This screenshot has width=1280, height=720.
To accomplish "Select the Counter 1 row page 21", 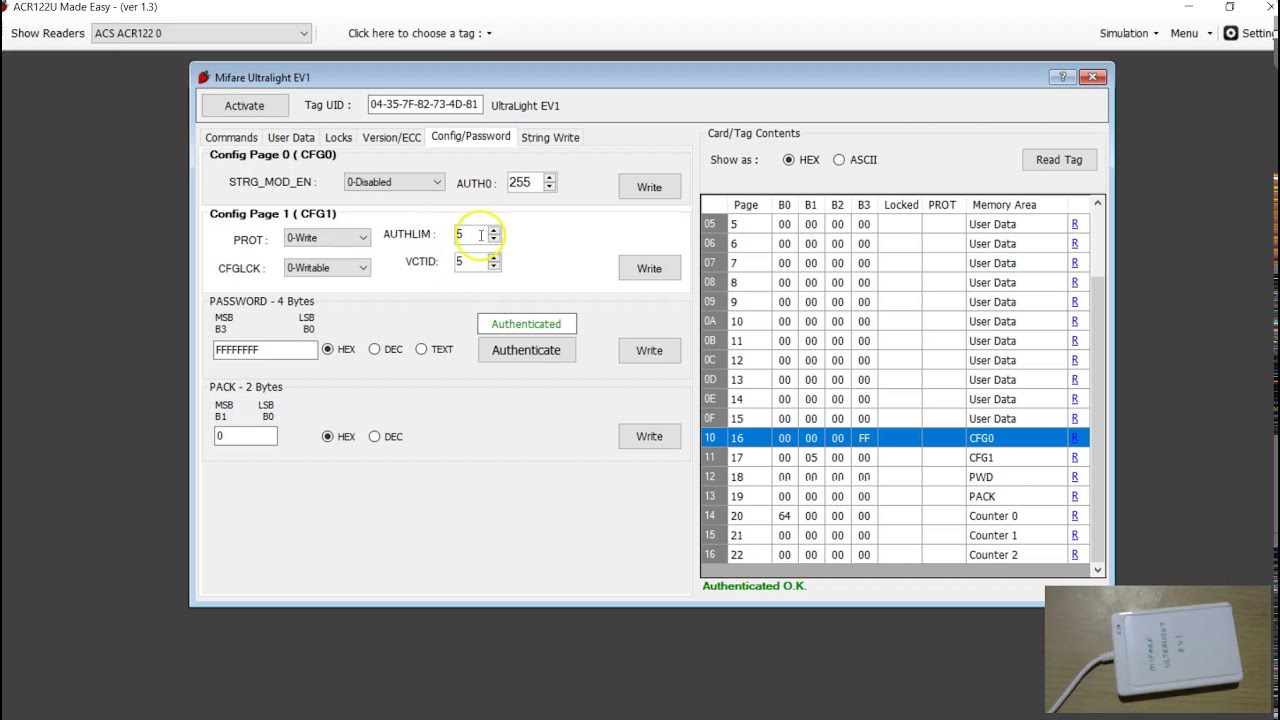I will [895, 535].
